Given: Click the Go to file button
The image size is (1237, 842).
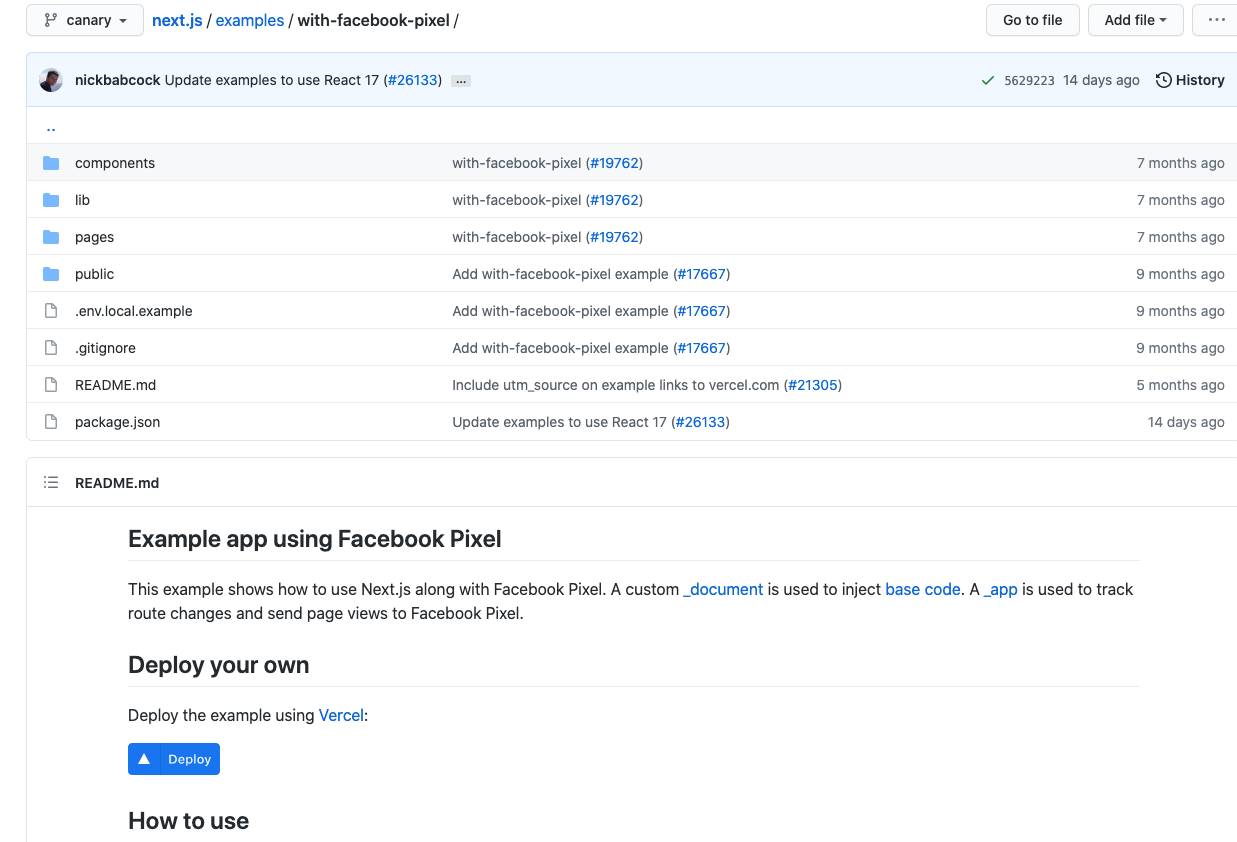Looking at the screenshot, I should [1033, 20].
